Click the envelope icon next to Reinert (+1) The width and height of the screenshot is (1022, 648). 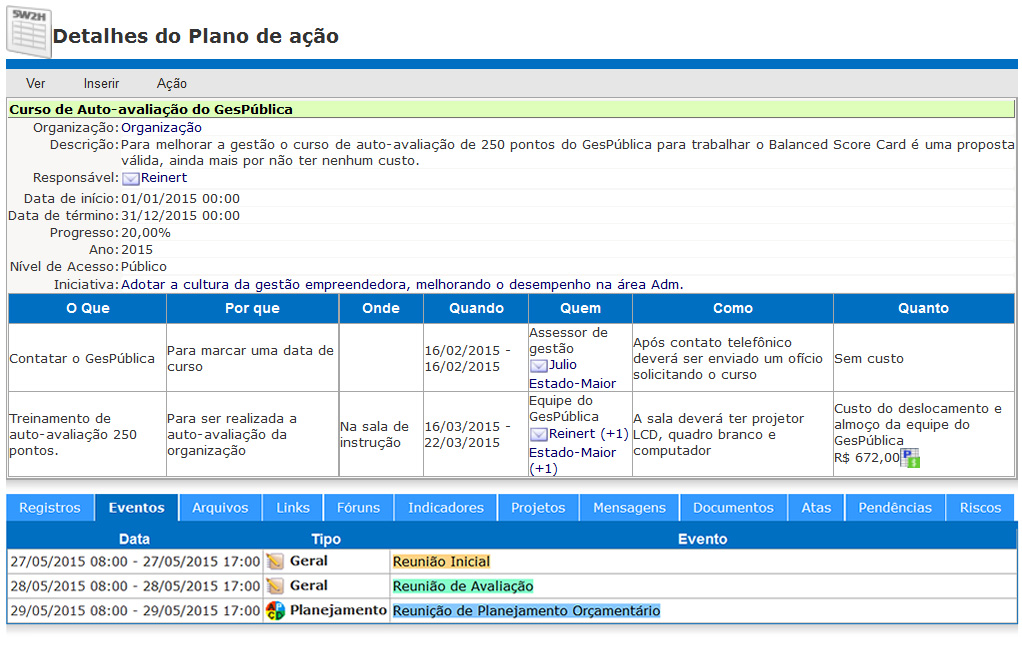(x=538, y=435)
